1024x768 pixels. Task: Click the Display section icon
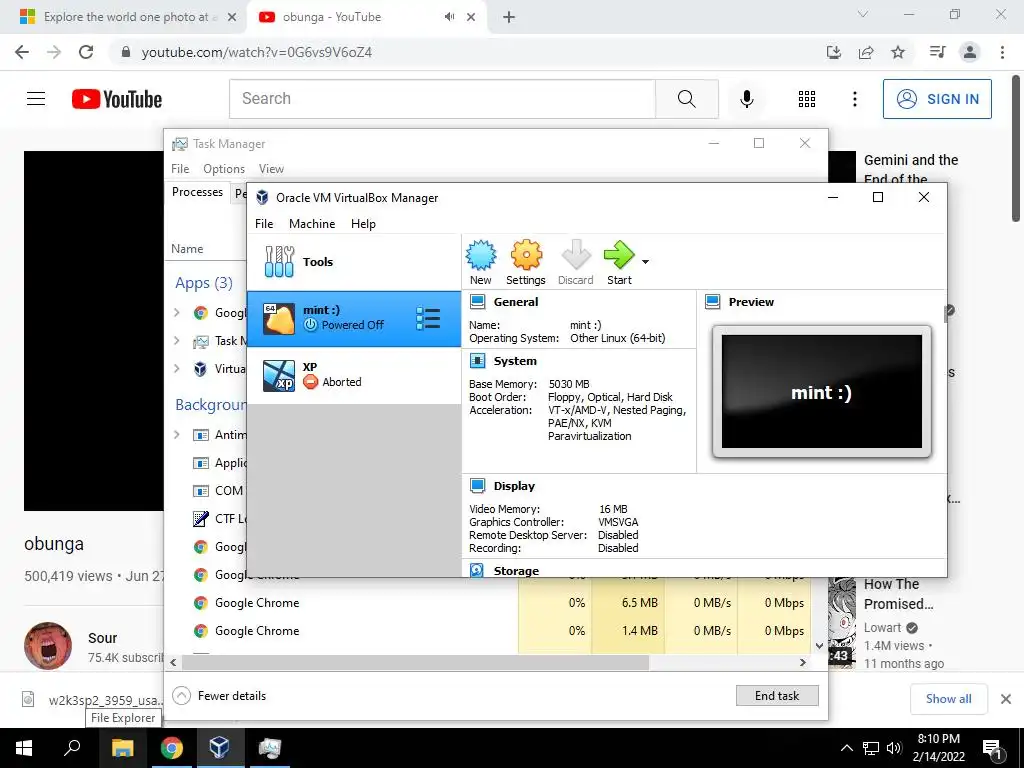pos(477,485)
